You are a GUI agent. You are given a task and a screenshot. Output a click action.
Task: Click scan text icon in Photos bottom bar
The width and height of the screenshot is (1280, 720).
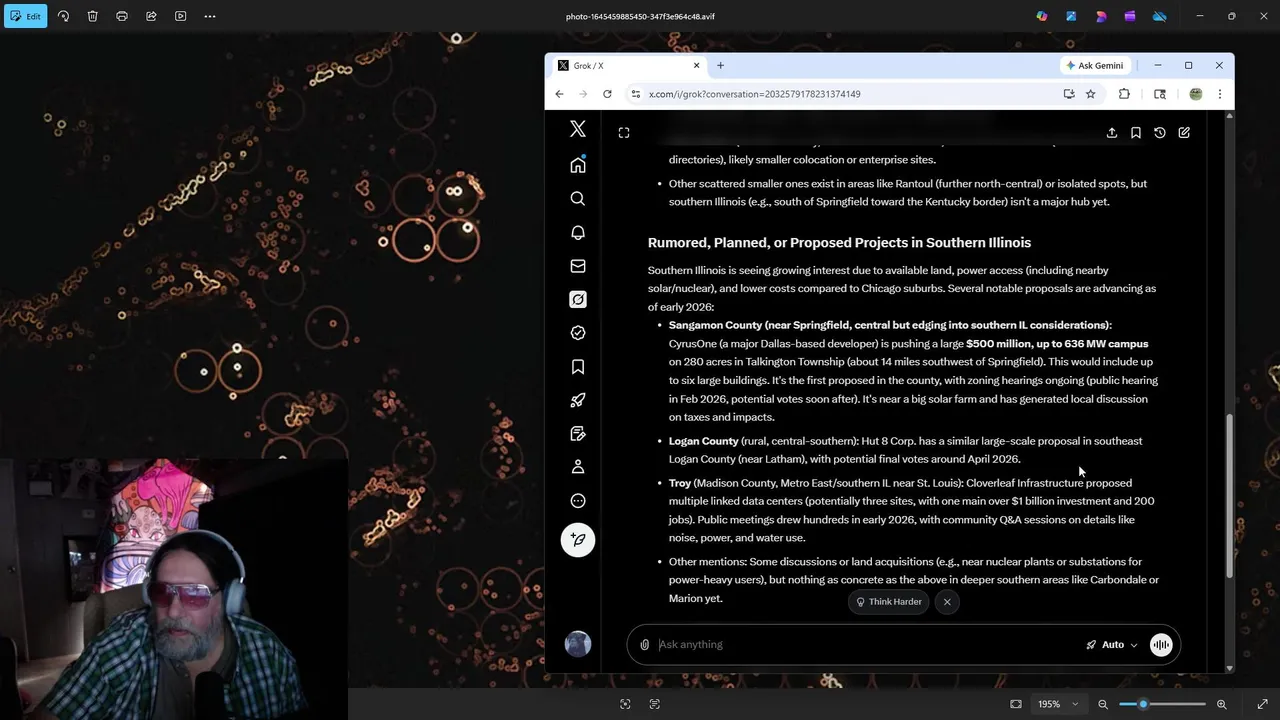pos(655,704)
